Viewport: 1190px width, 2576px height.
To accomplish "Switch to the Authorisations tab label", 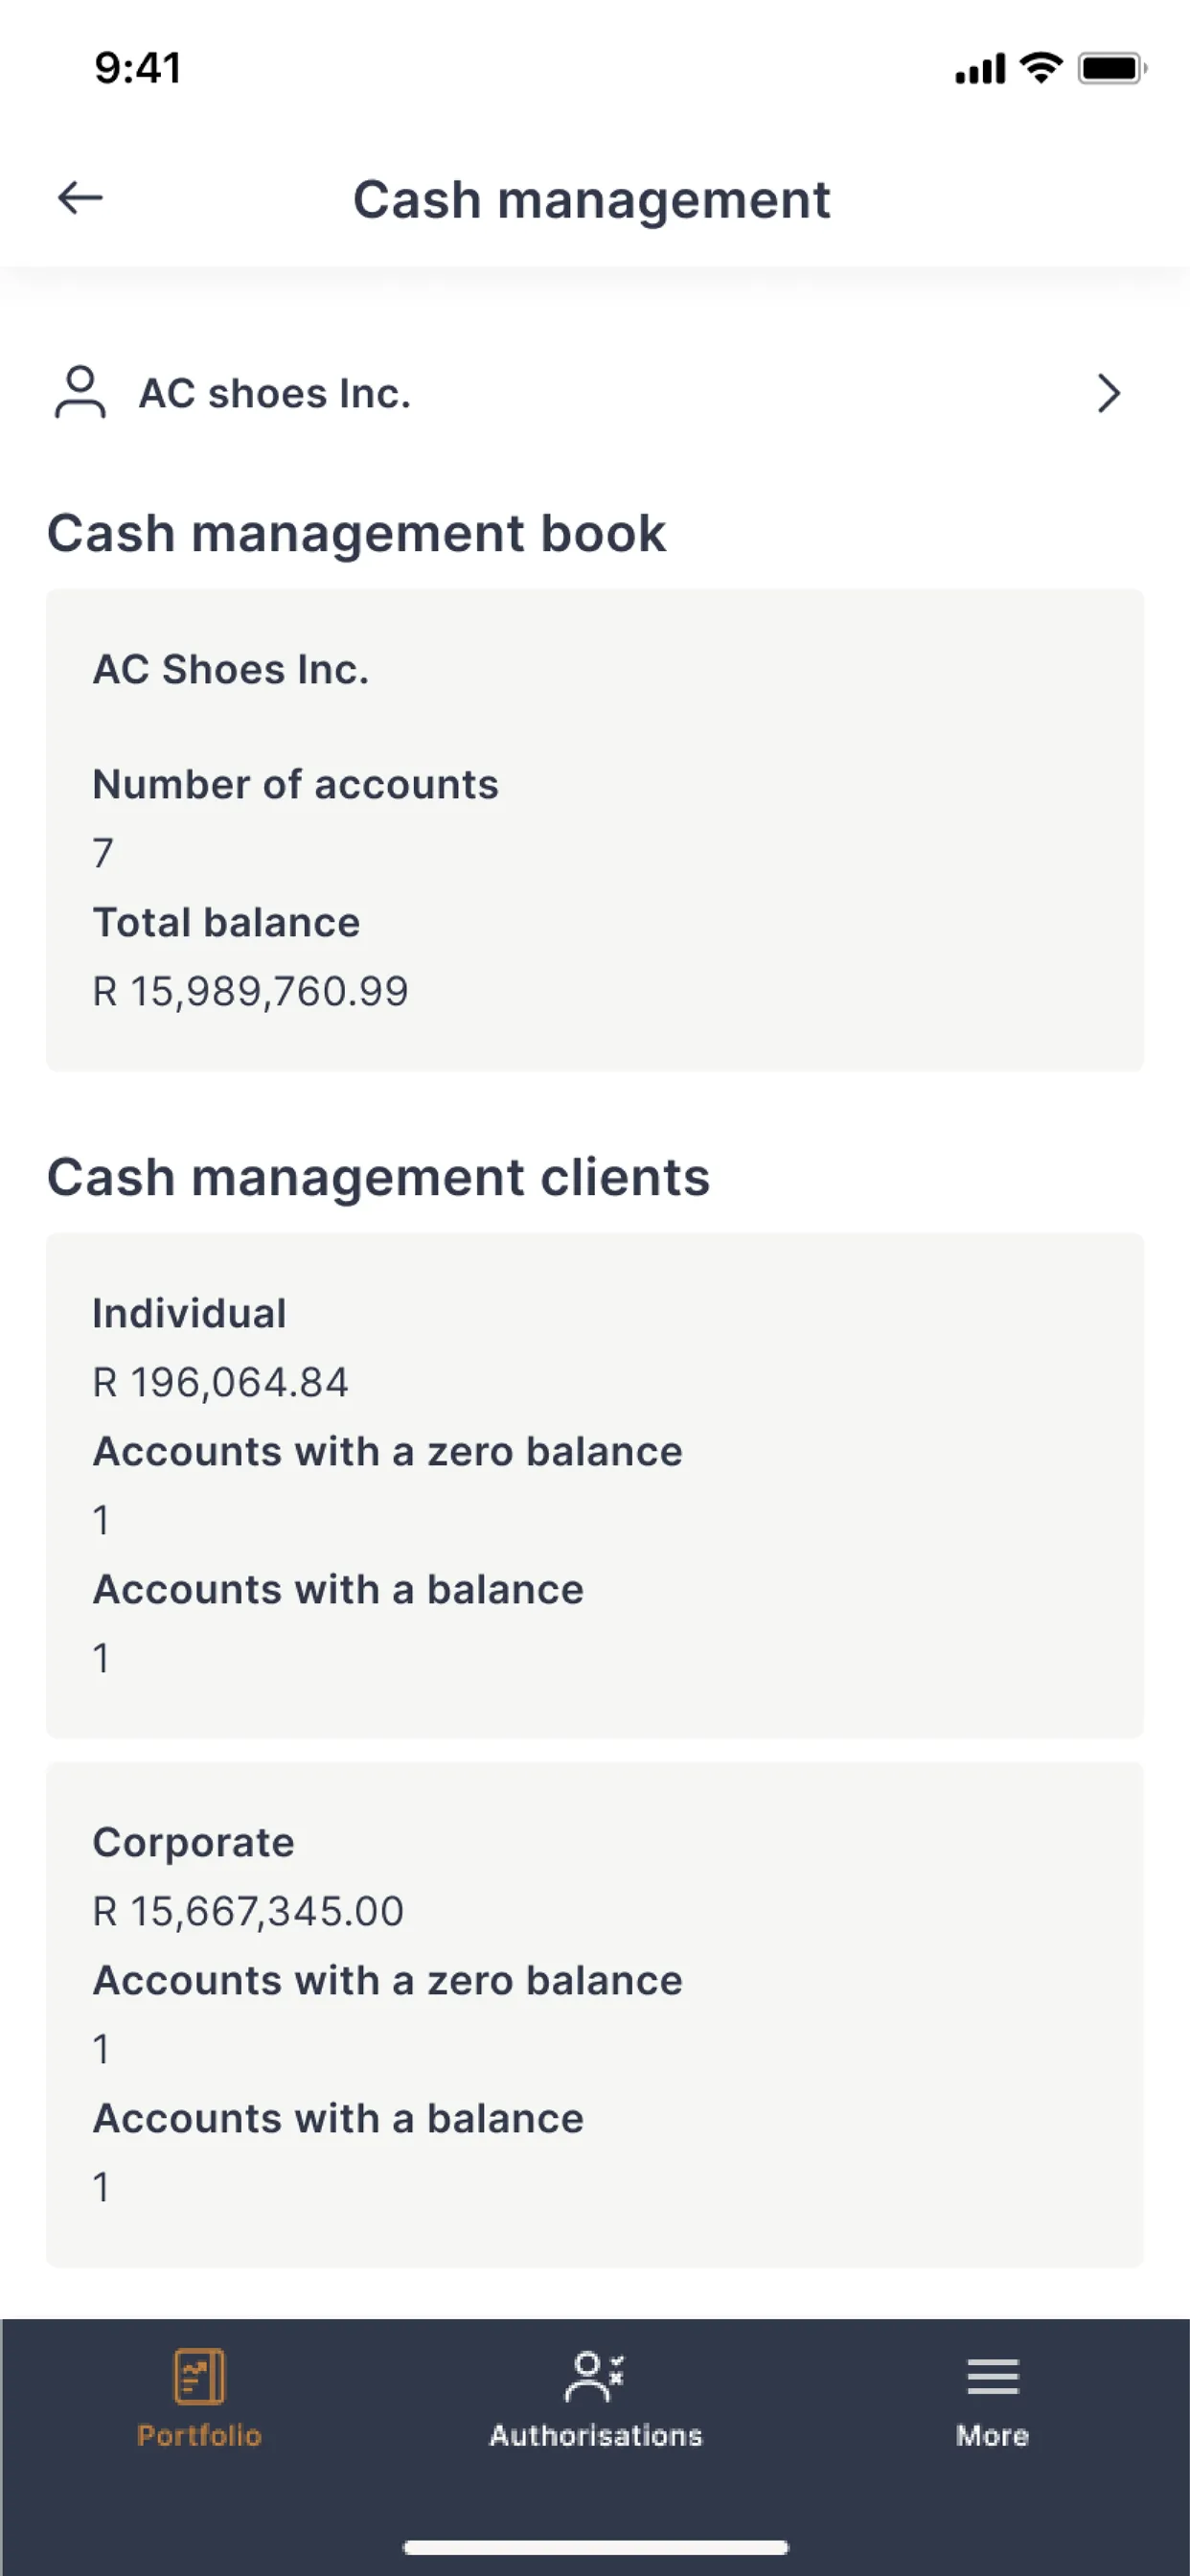I will (595, 2435).
